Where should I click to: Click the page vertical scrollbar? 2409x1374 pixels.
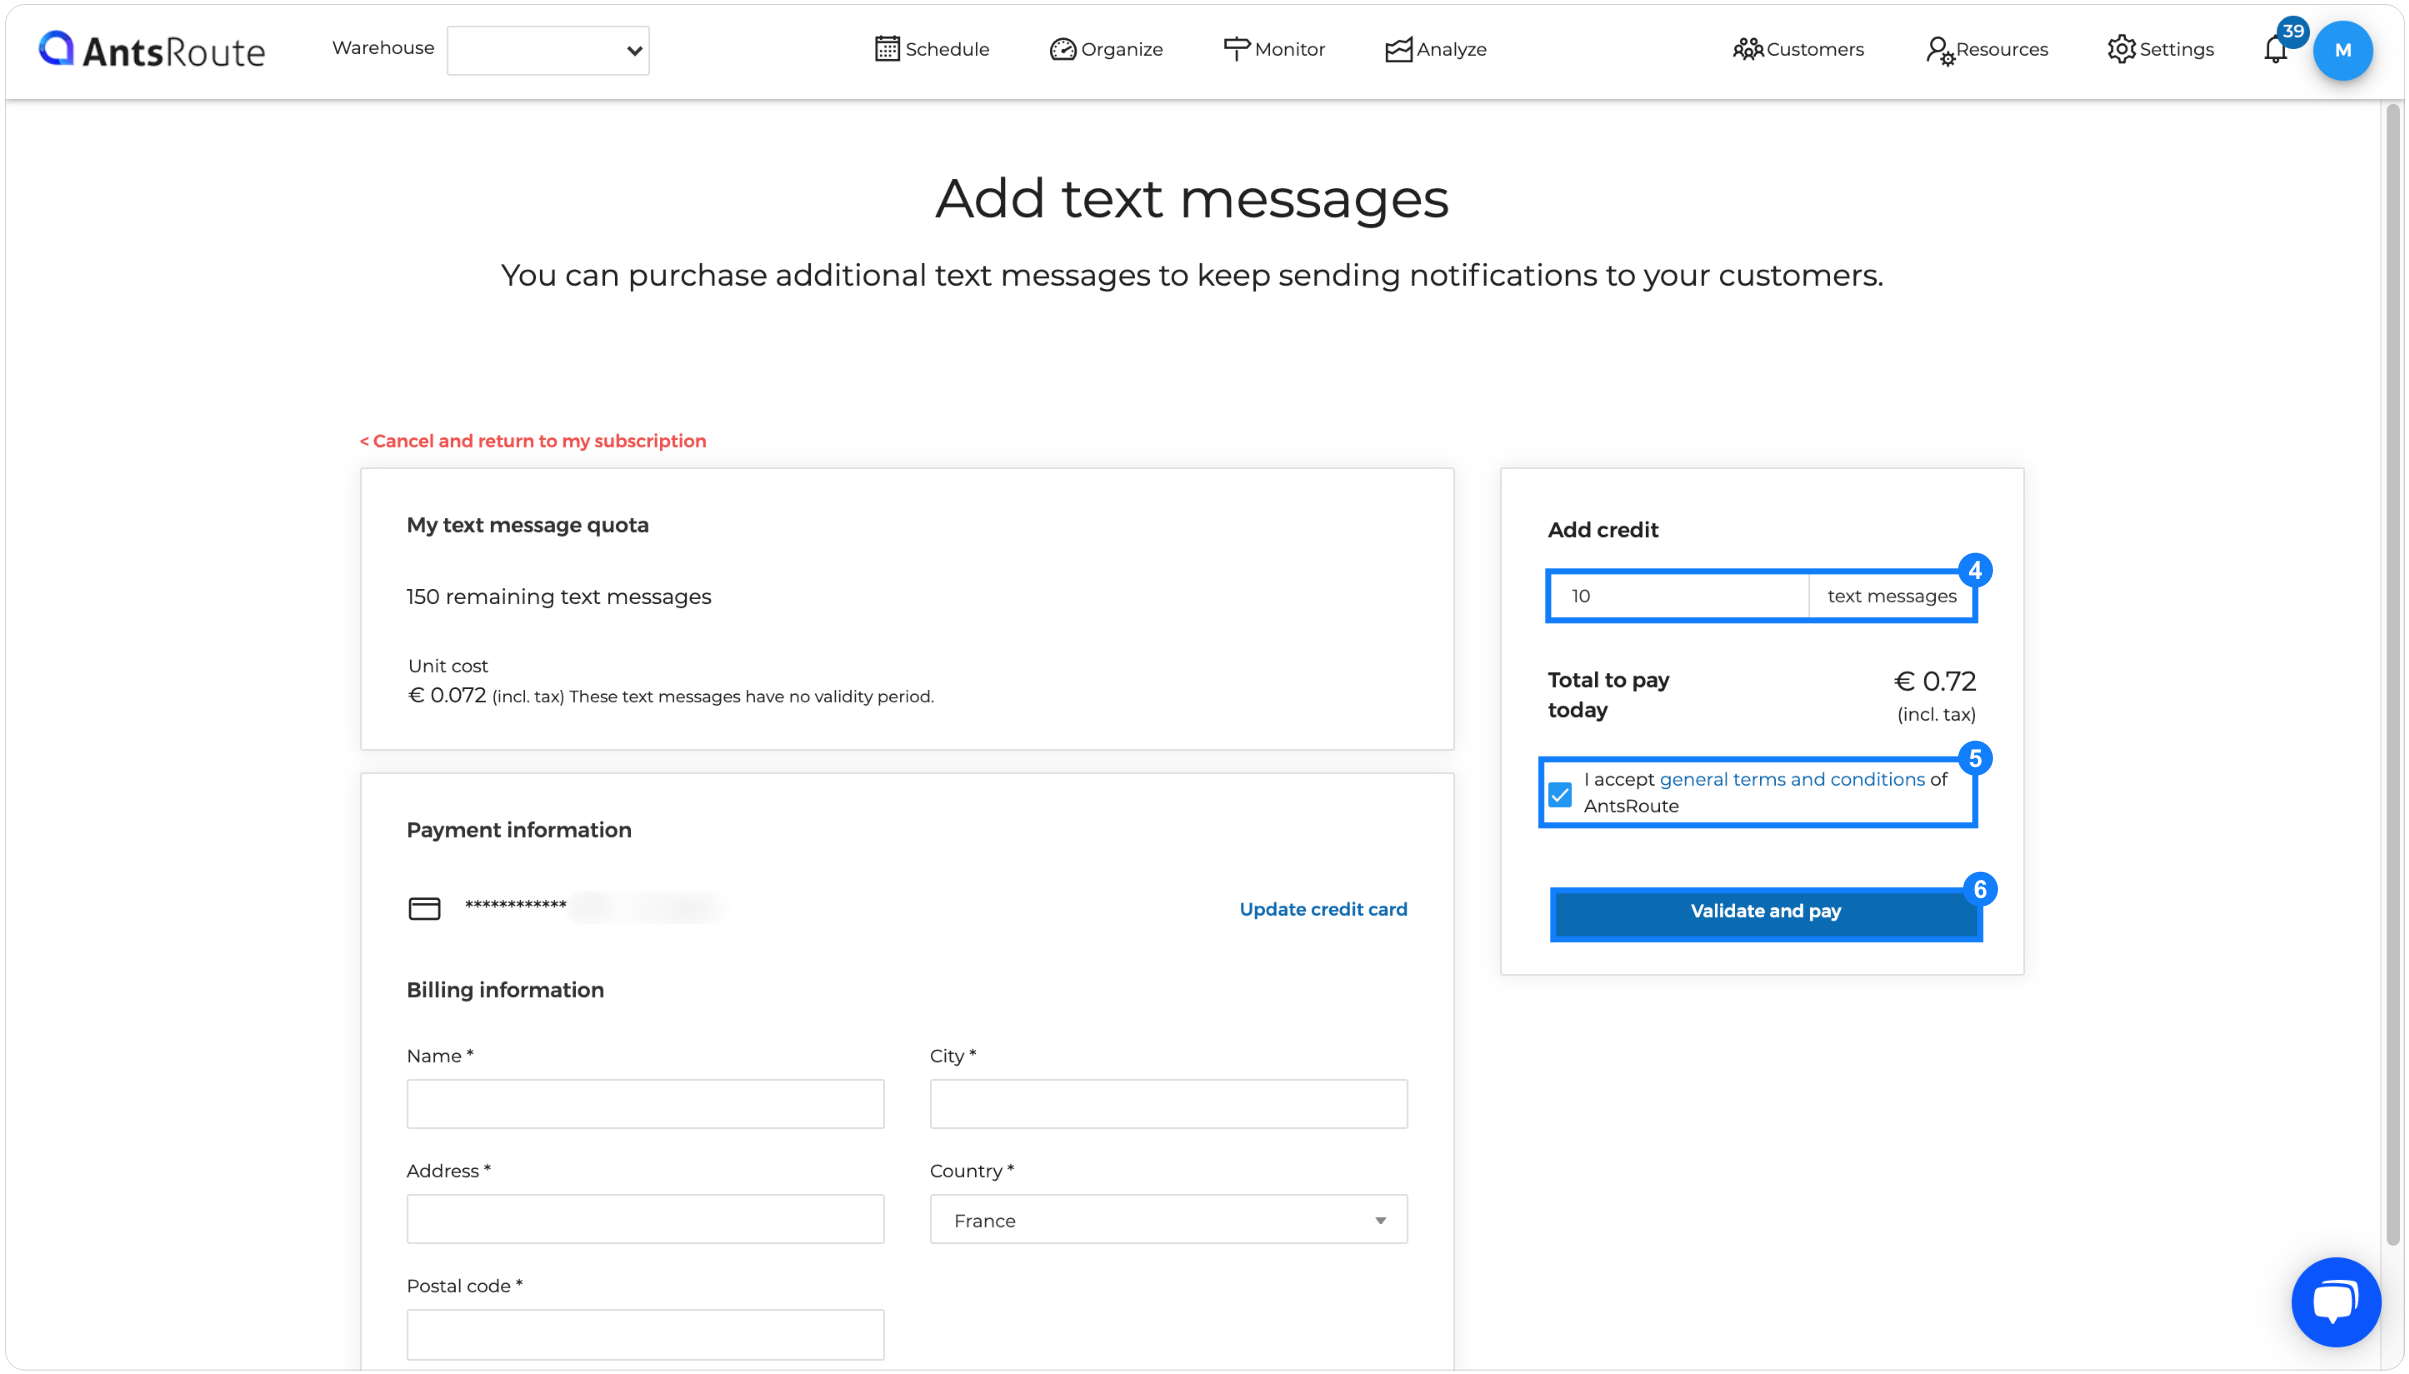tap(2393, 675)
